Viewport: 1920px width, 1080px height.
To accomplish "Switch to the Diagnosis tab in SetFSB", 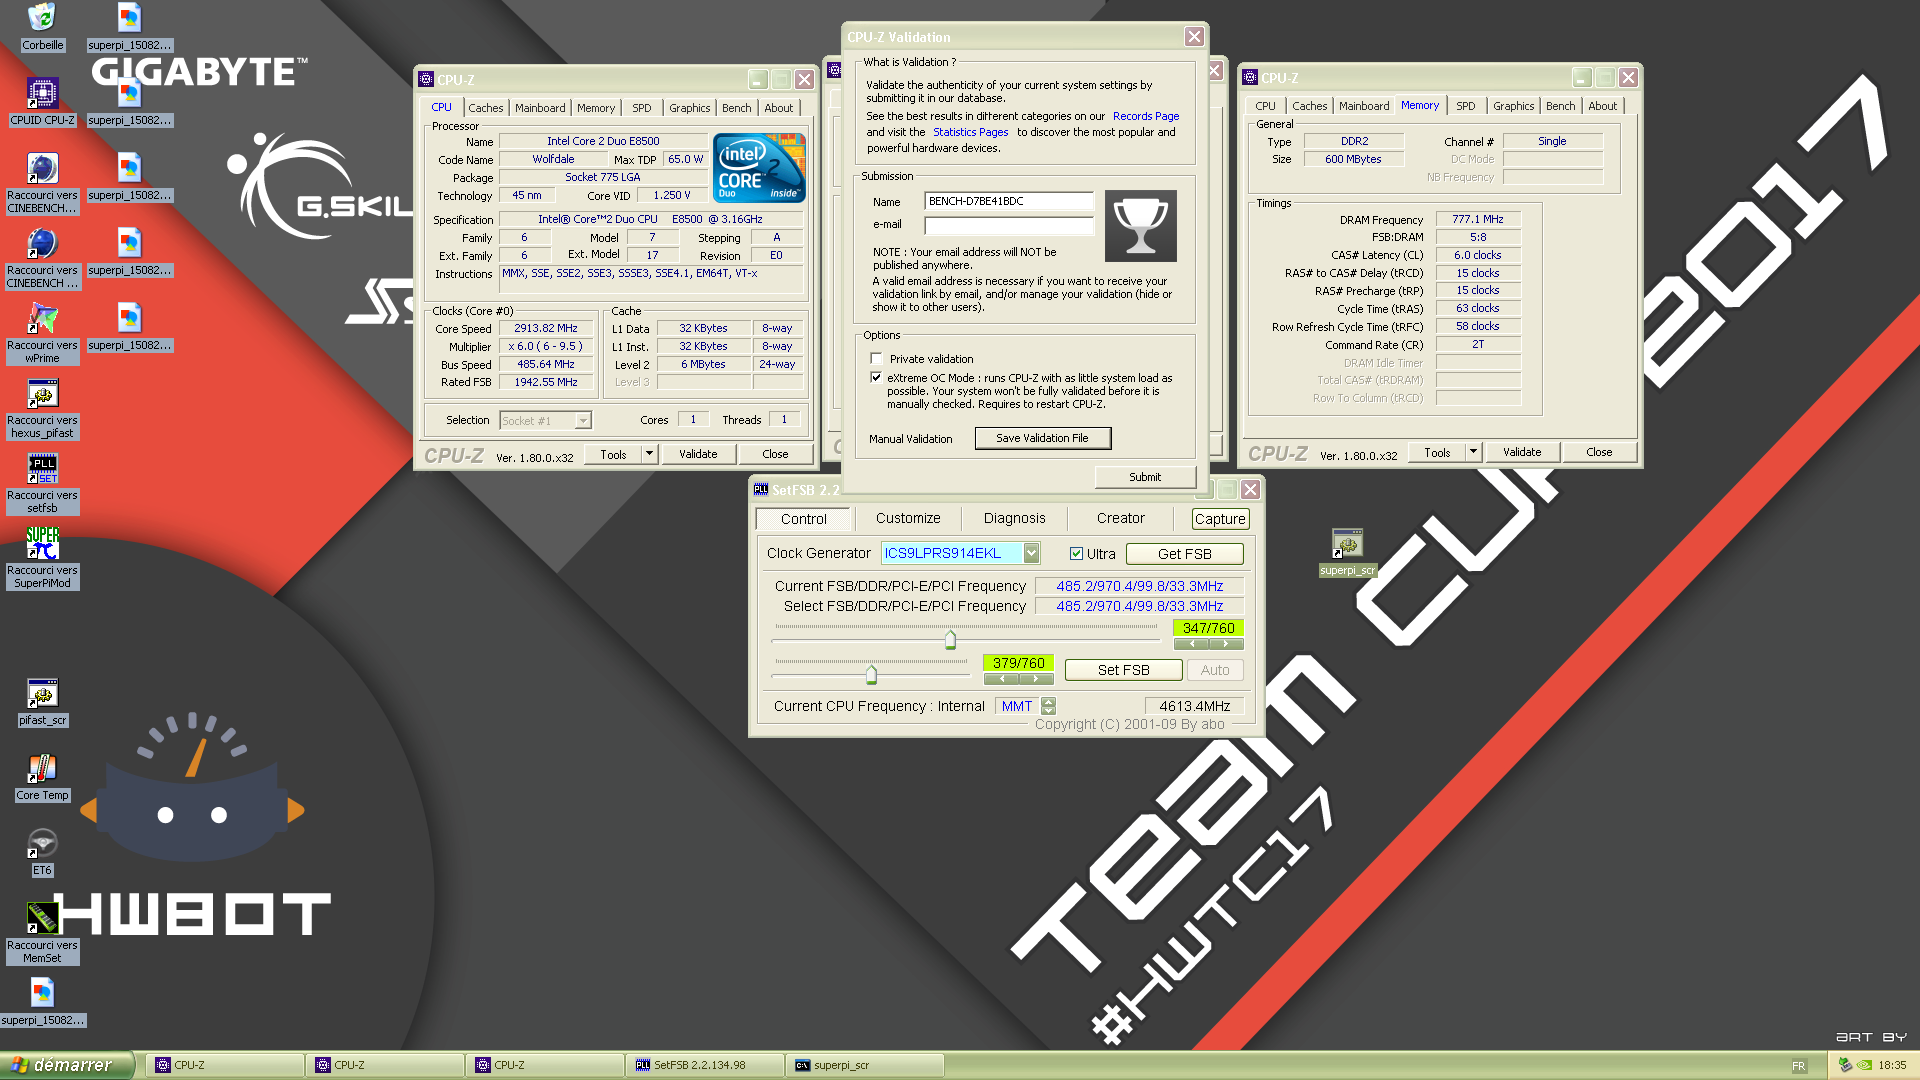I will [1014, 518].
